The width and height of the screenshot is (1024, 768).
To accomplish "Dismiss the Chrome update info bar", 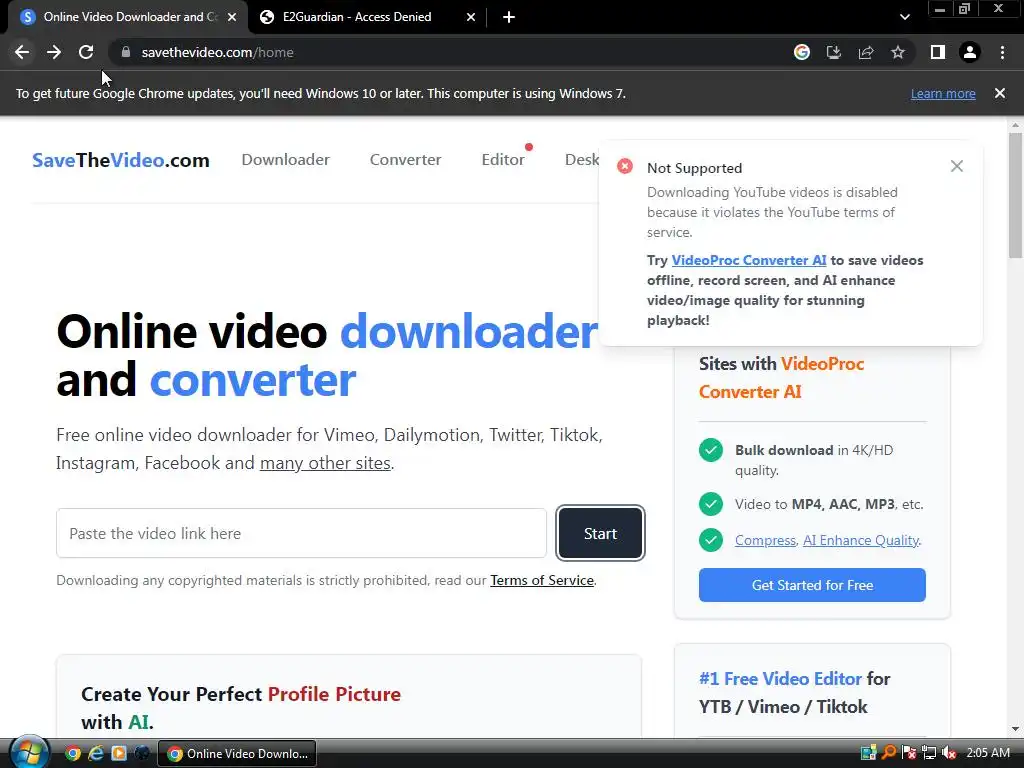I will click(999, 93).
